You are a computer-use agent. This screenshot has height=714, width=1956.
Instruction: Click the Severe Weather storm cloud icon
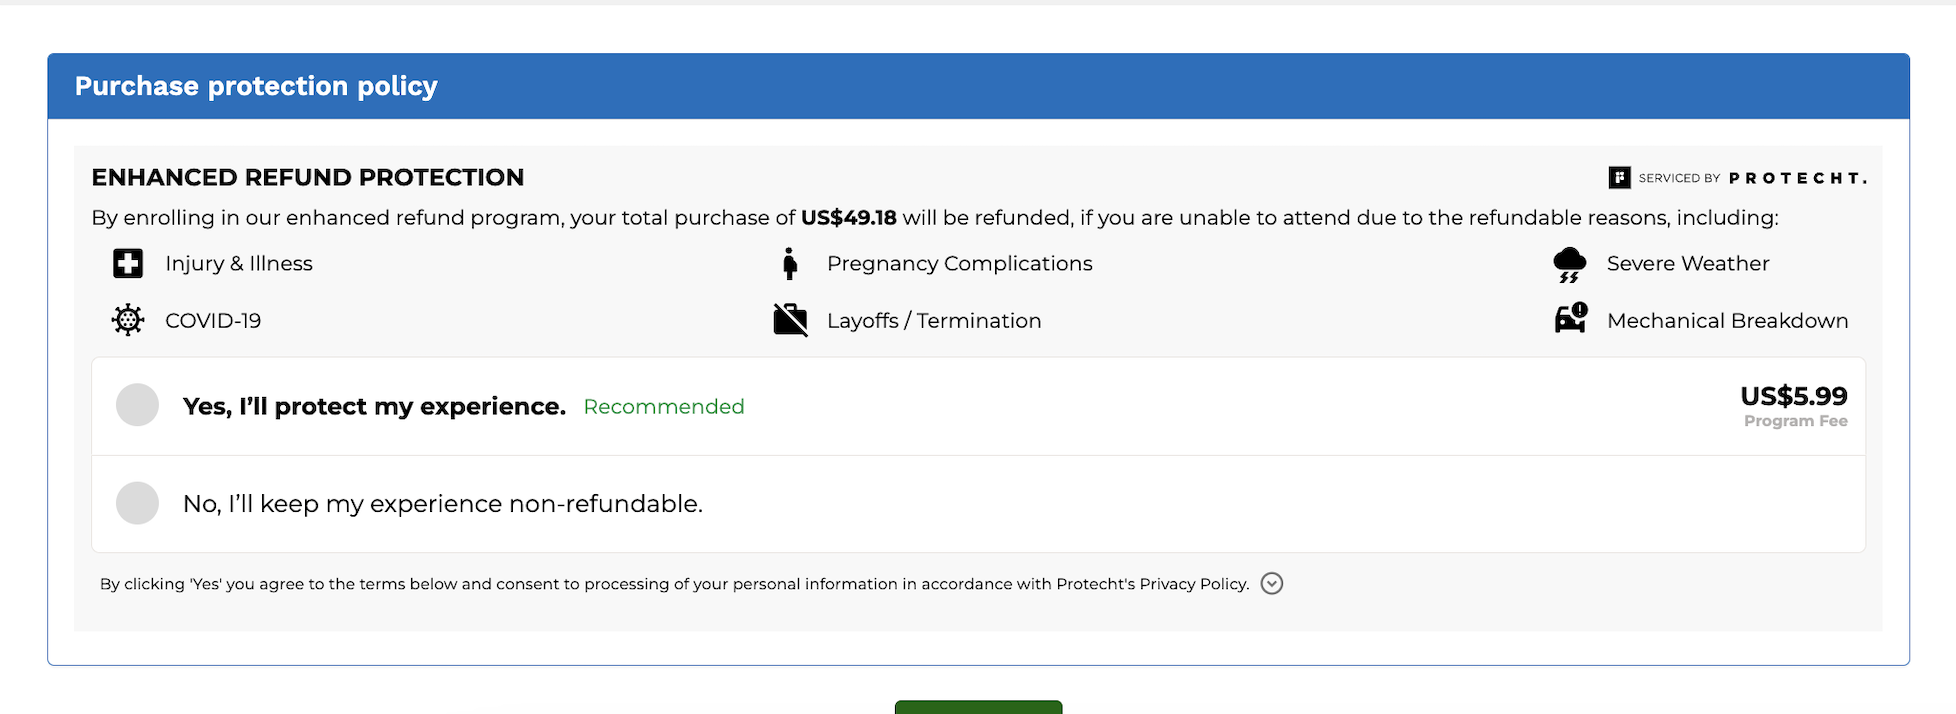[1570, 265]
